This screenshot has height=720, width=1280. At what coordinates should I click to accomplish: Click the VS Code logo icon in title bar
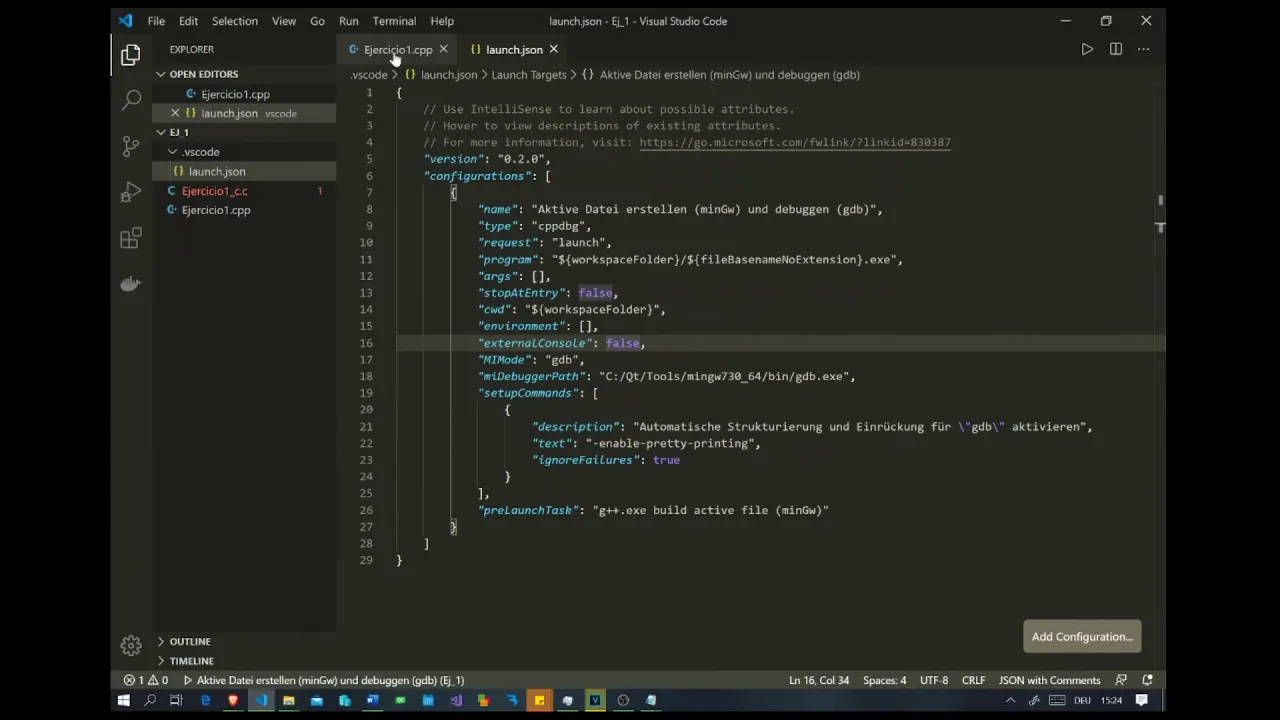pyautogui.click(x=125, y=21)
